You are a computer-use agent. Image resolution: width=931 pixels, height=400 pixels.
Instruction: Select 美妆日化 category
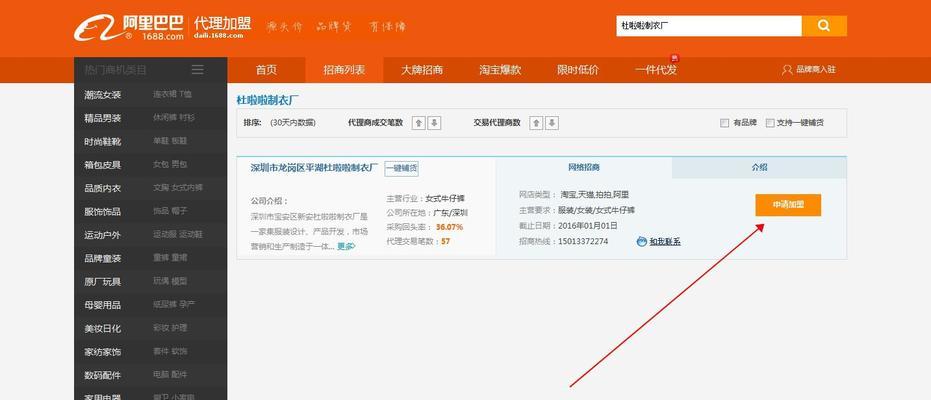click(103, 329)
